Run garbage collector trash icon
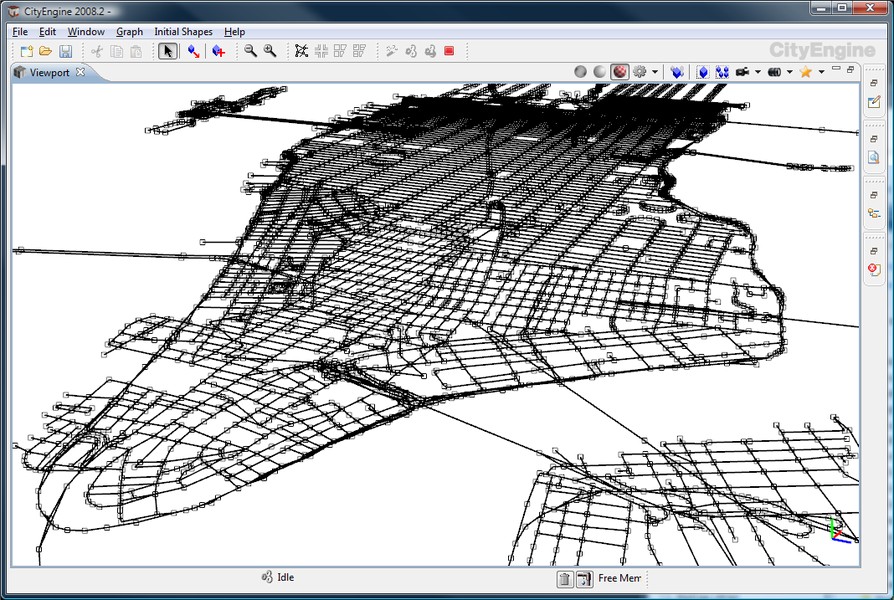894x600 pixels. pyautogui.click(x=565, y=579)
